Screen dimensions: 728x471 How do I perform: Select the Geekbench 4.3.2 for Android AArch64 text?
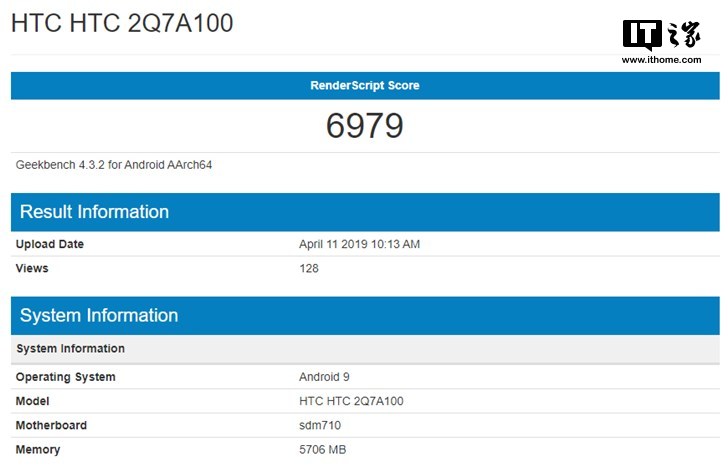pos(114,165)
